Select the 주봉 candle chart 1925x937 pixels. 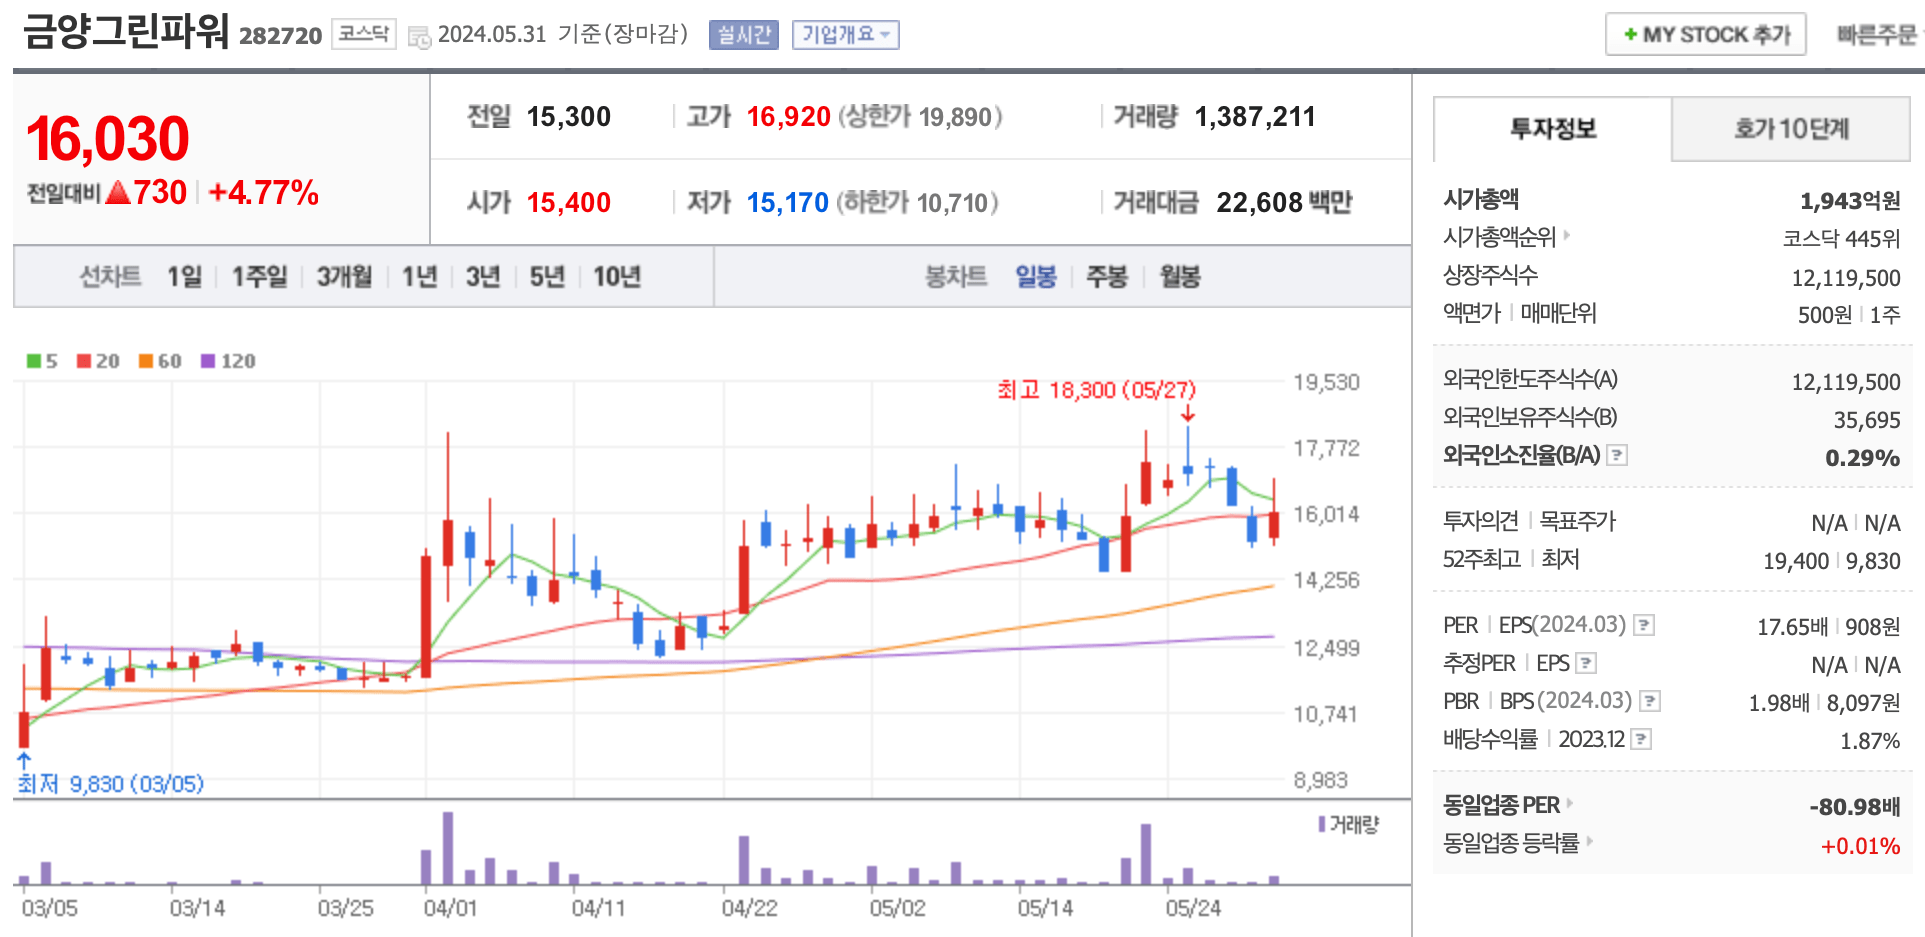[x=1107, y=277]
